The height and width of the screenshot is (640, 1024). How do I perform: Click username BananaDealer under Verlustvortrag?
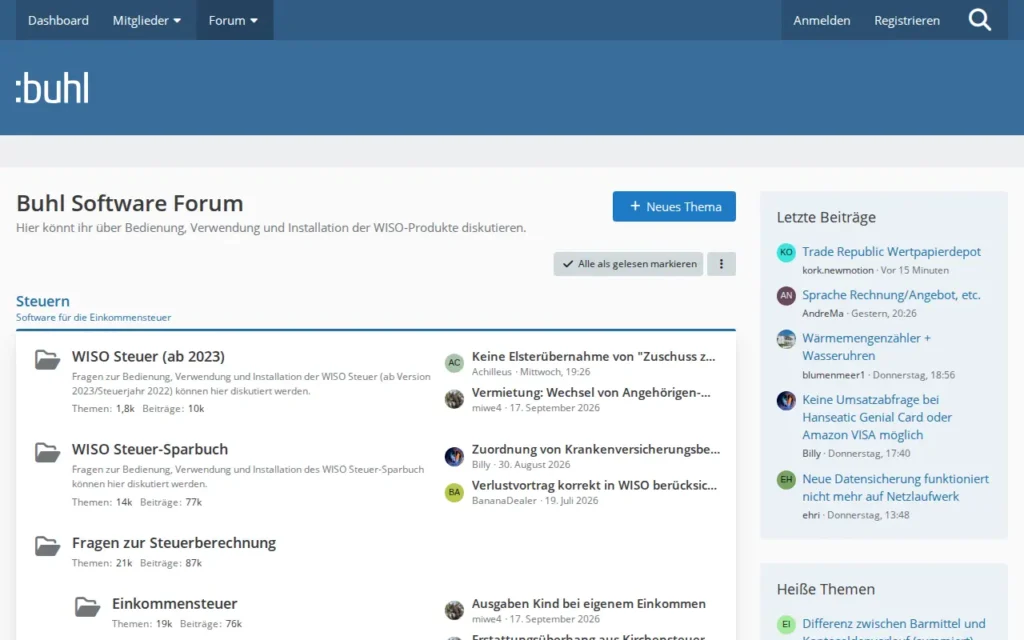click(504, 500)
